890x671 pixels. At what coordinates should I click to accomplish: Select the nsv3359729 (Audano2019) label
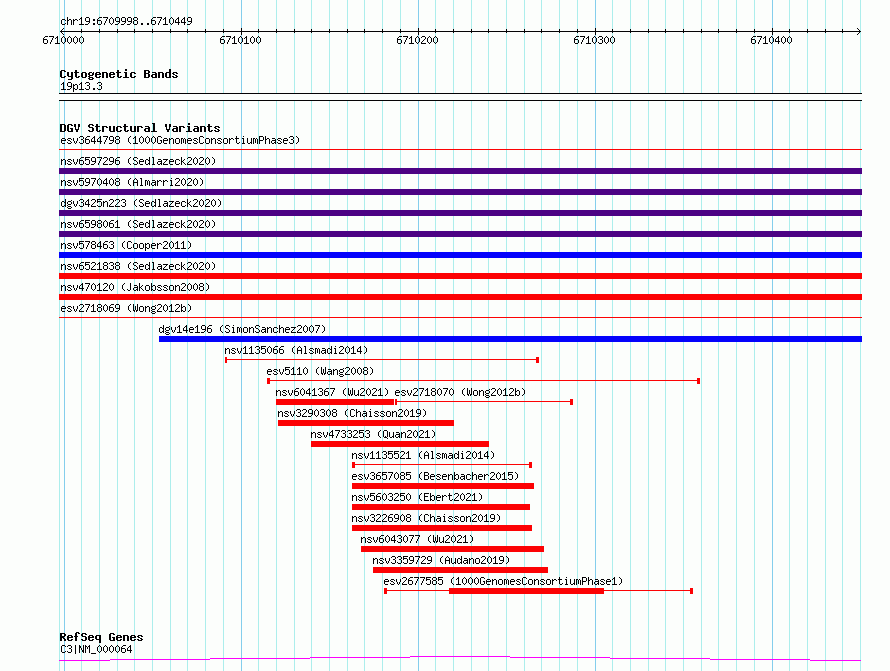pos(441,560)
